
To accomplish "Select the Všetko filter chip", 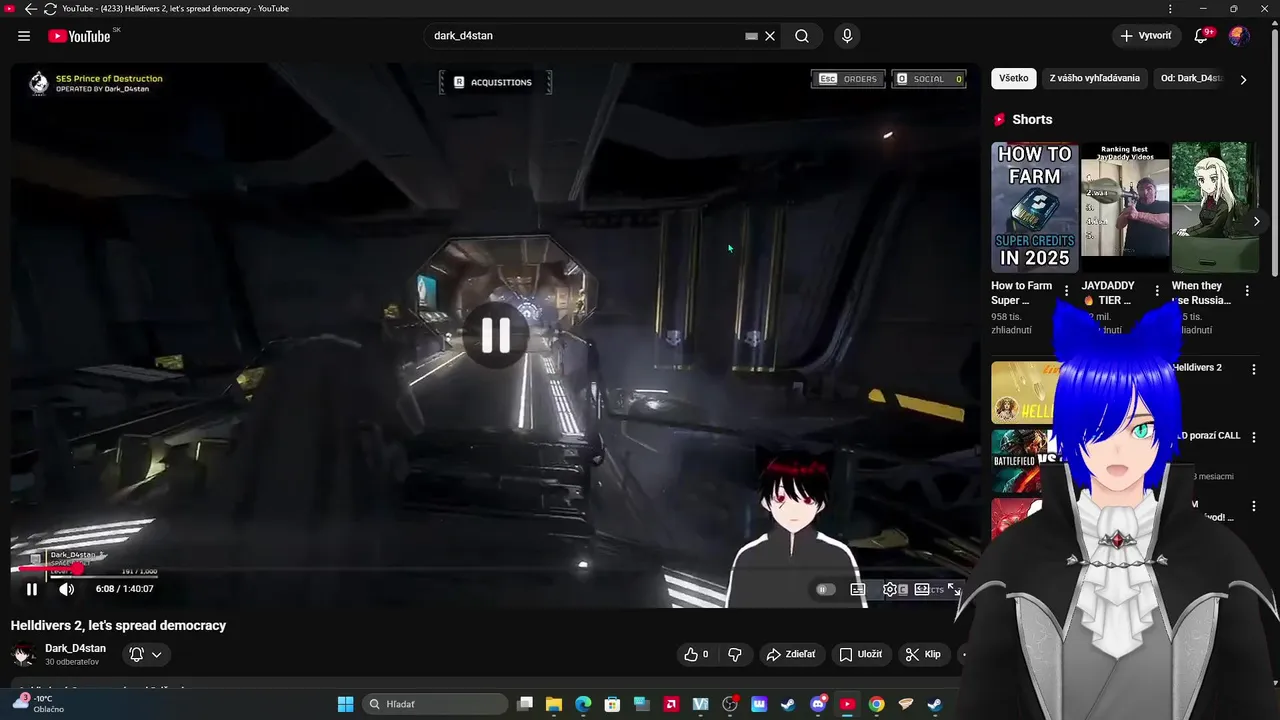I will (1013, 78).
